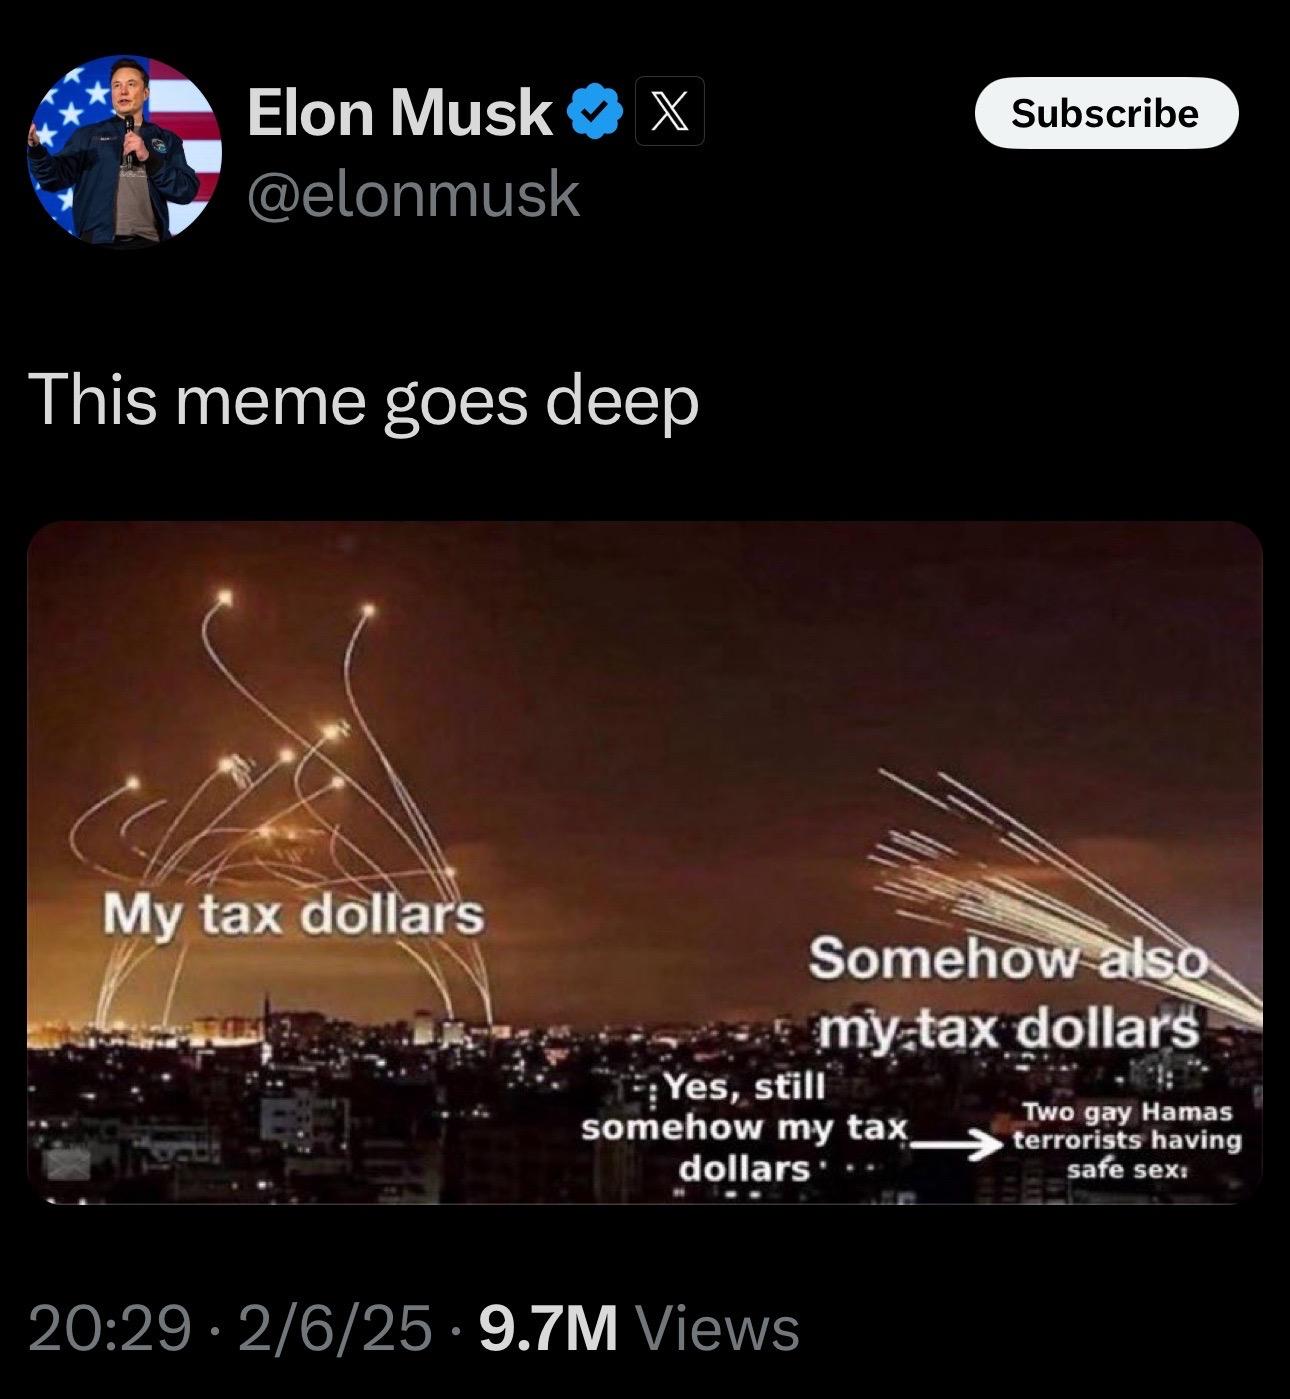Click the 20:29 post timestamp

point(110,1329)
